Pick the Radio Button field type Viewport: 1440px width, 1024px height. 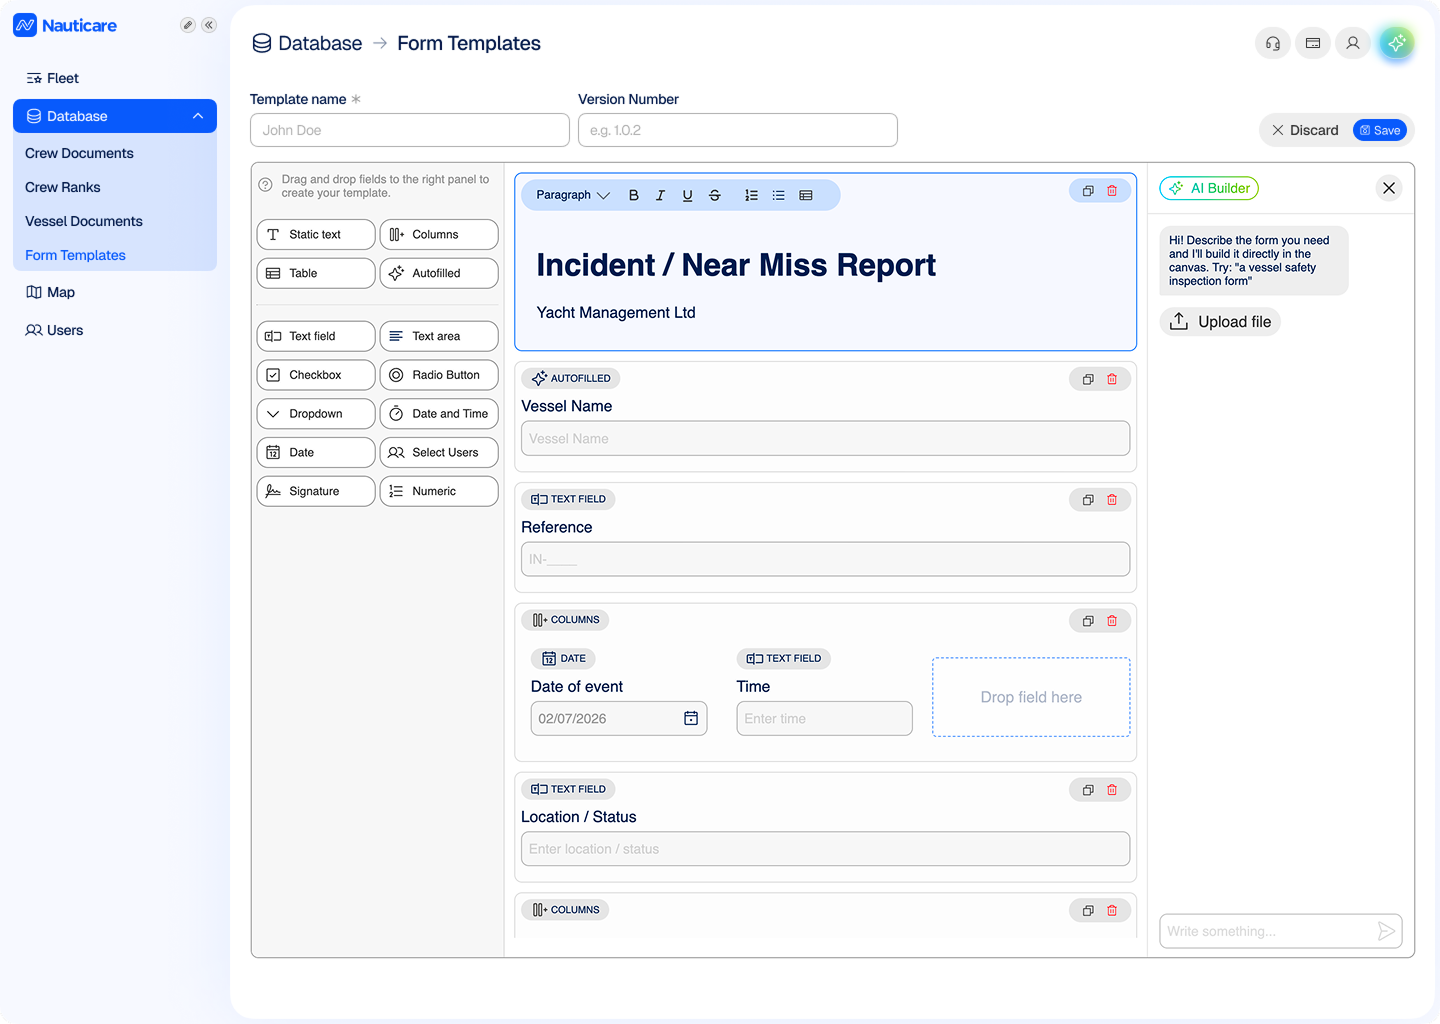point(439,375)
